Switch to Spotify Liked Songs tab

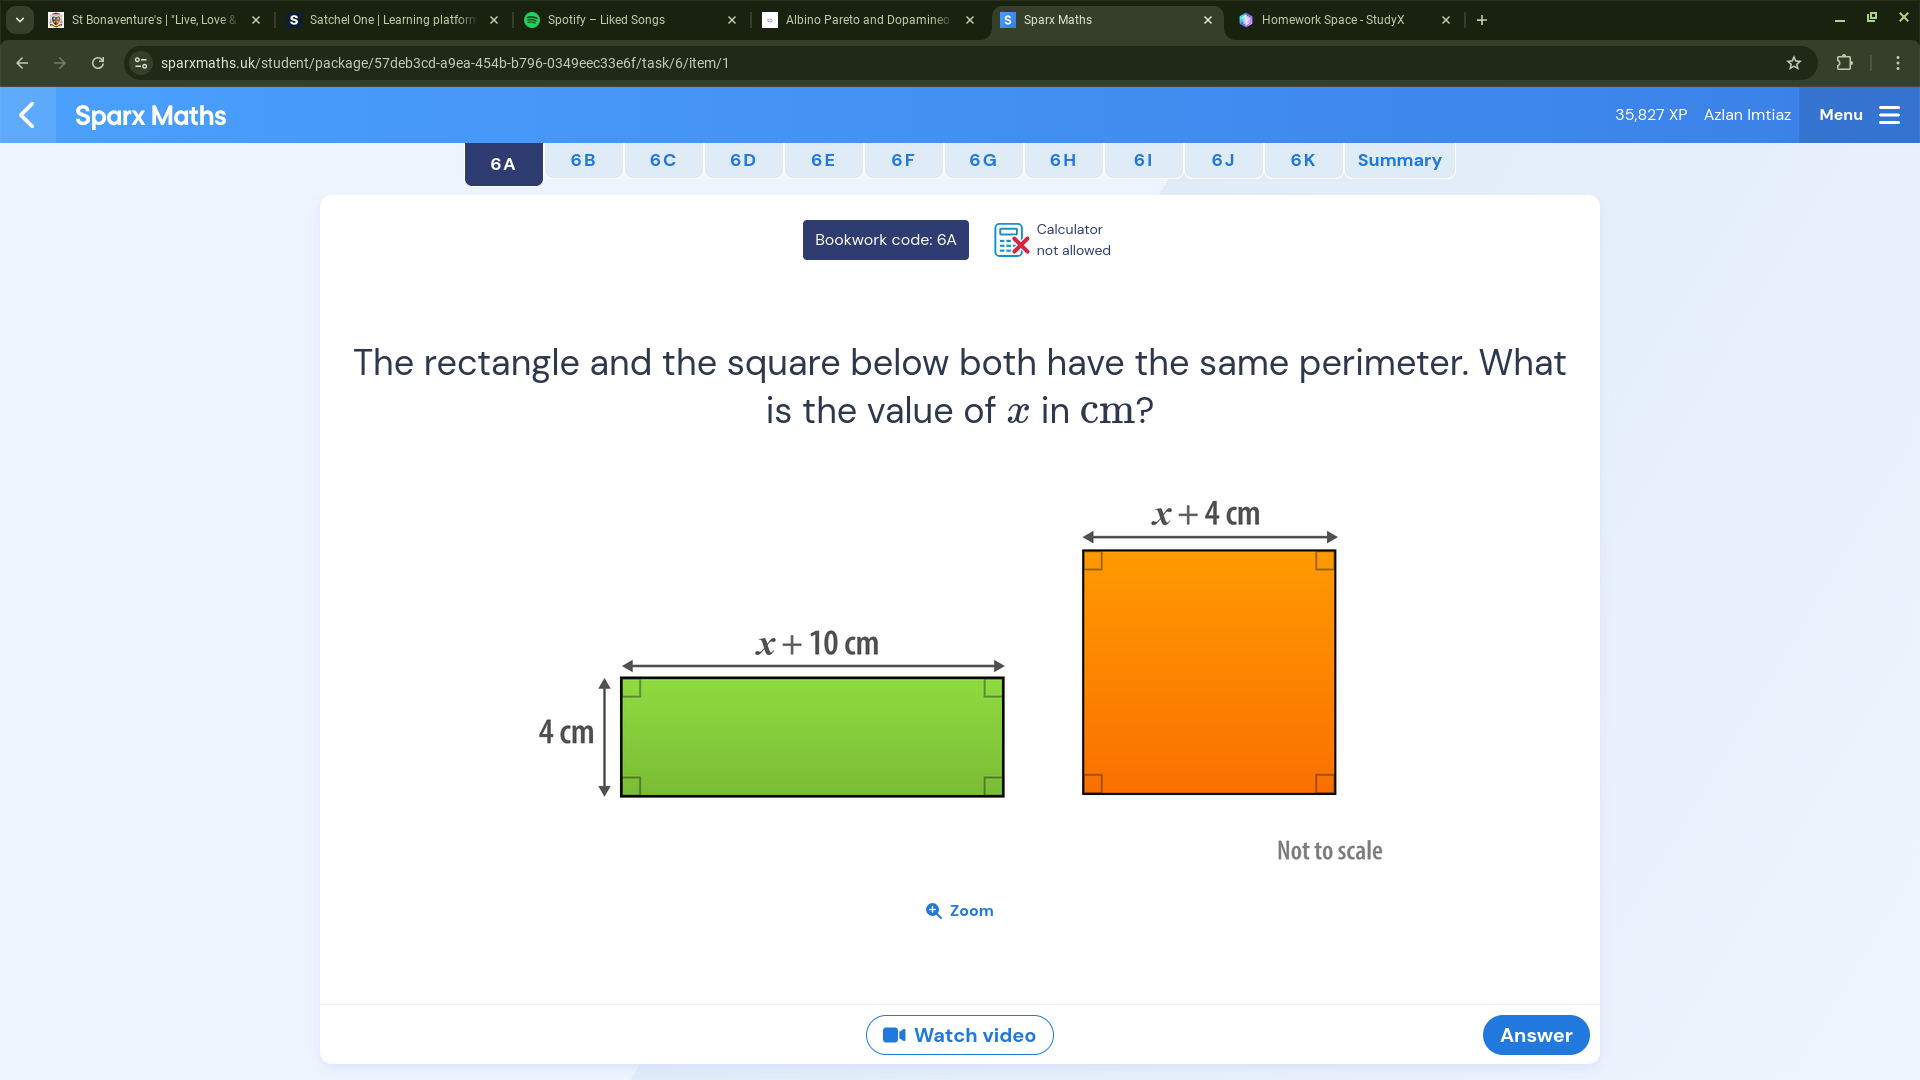point(631,20)
